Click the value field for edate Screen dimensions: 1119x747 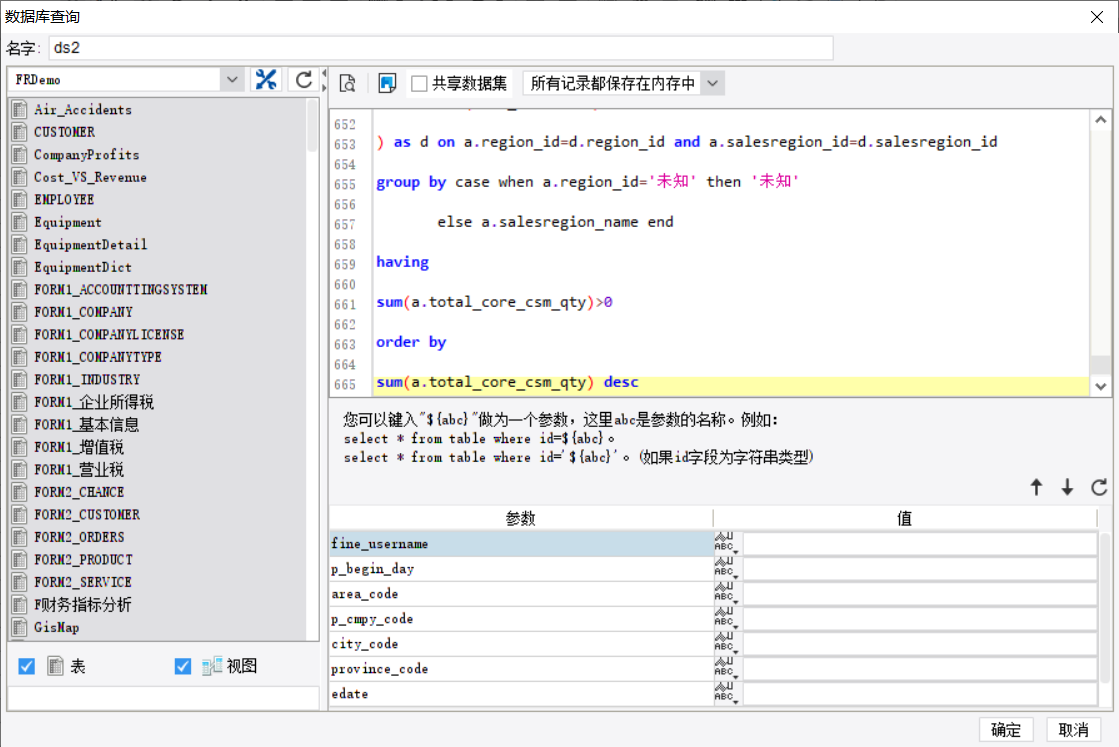click(x=919, y=693)
